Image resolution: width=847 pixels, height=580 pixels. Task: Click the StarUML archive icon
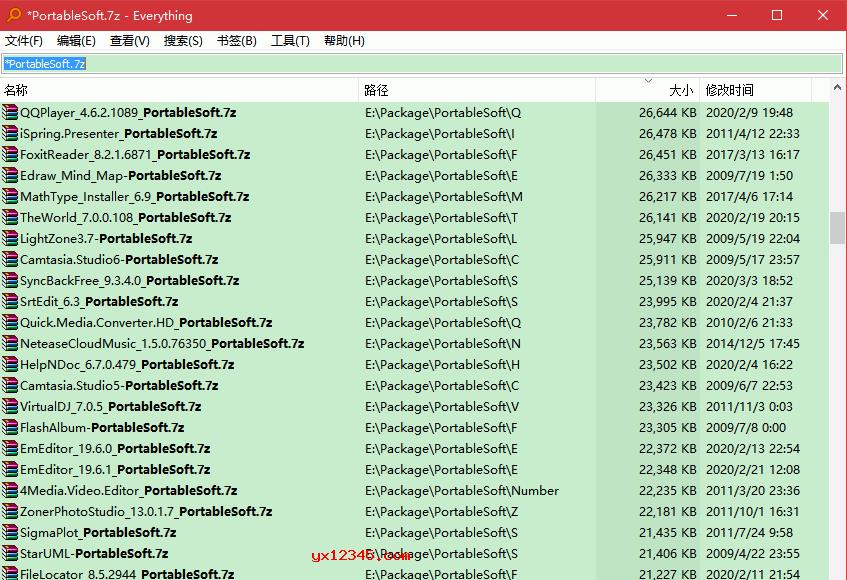click(10, 554)
